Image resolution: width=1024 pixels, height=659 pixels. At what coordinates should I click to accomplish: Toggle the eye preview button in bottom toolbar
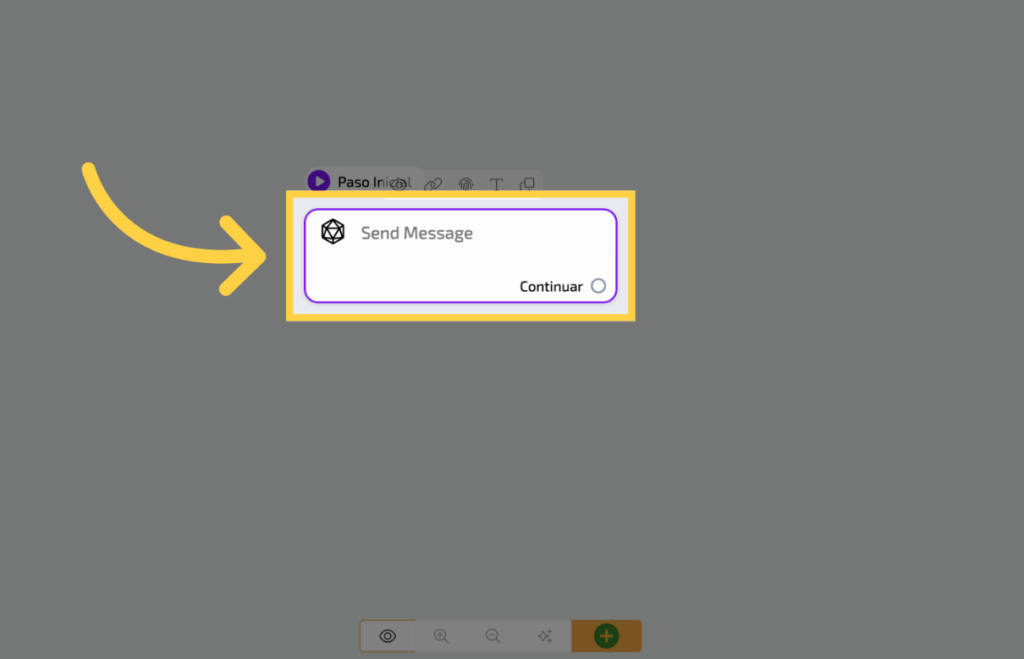point(387,636)
